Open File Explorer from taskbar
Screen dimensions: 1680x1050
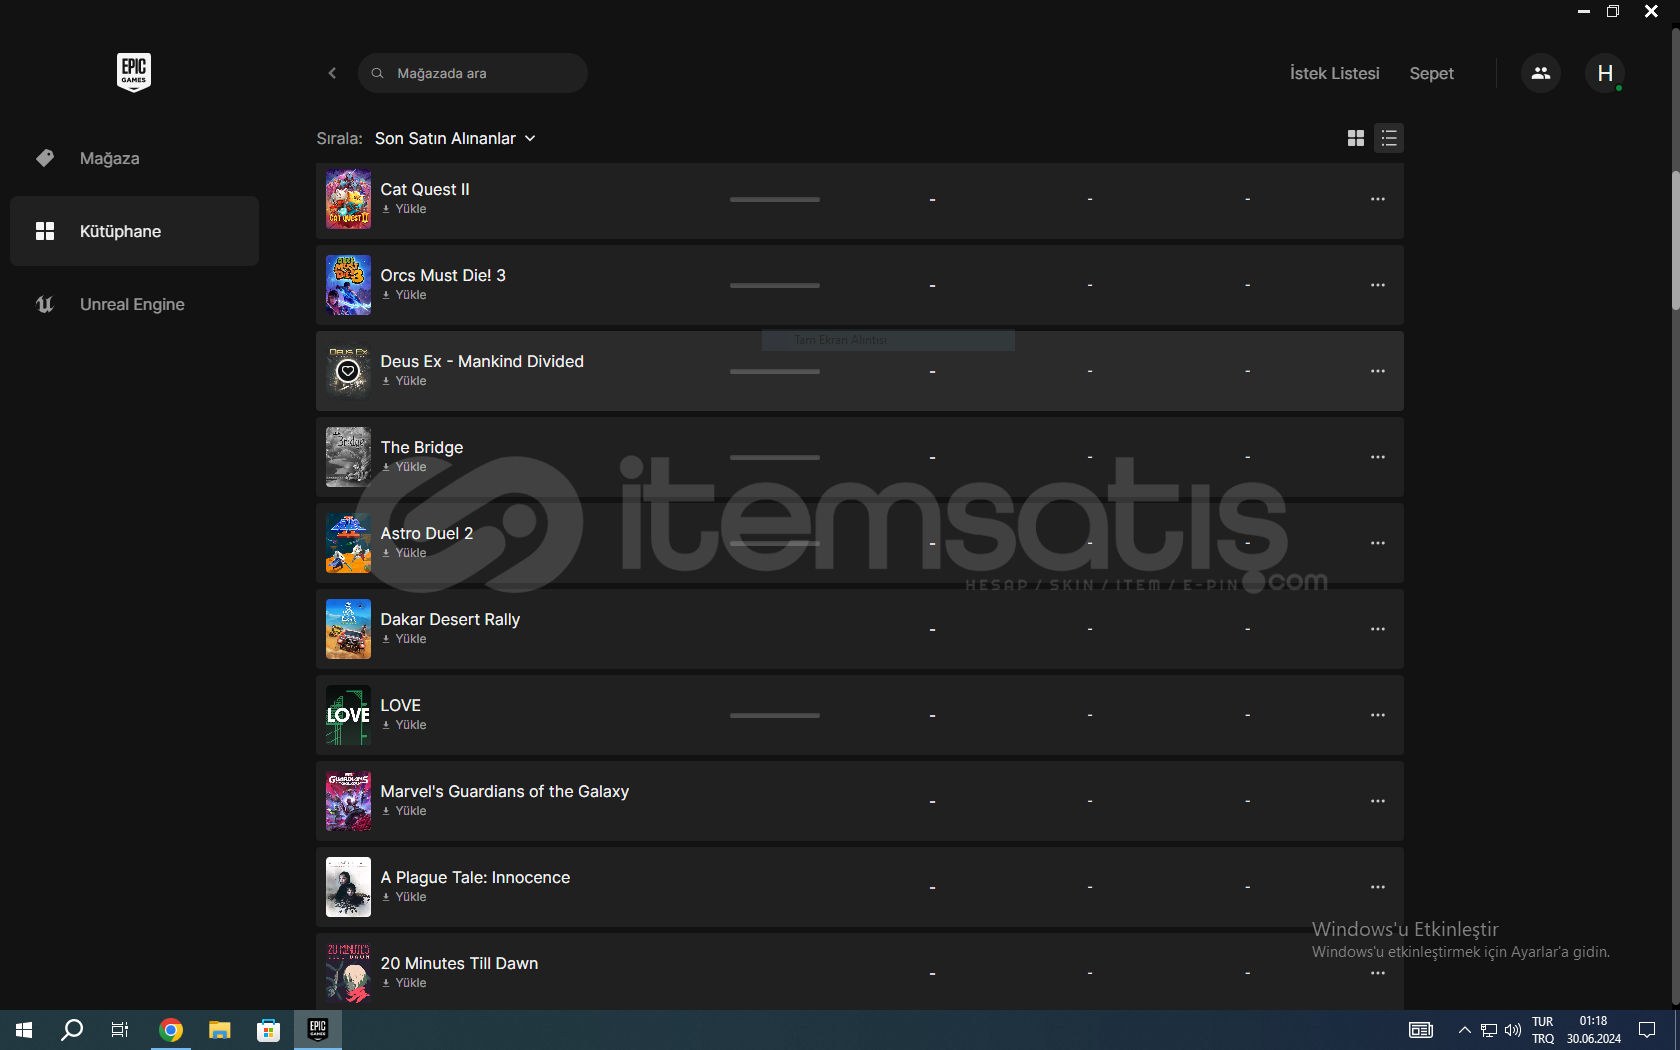tap(219, 1030)
